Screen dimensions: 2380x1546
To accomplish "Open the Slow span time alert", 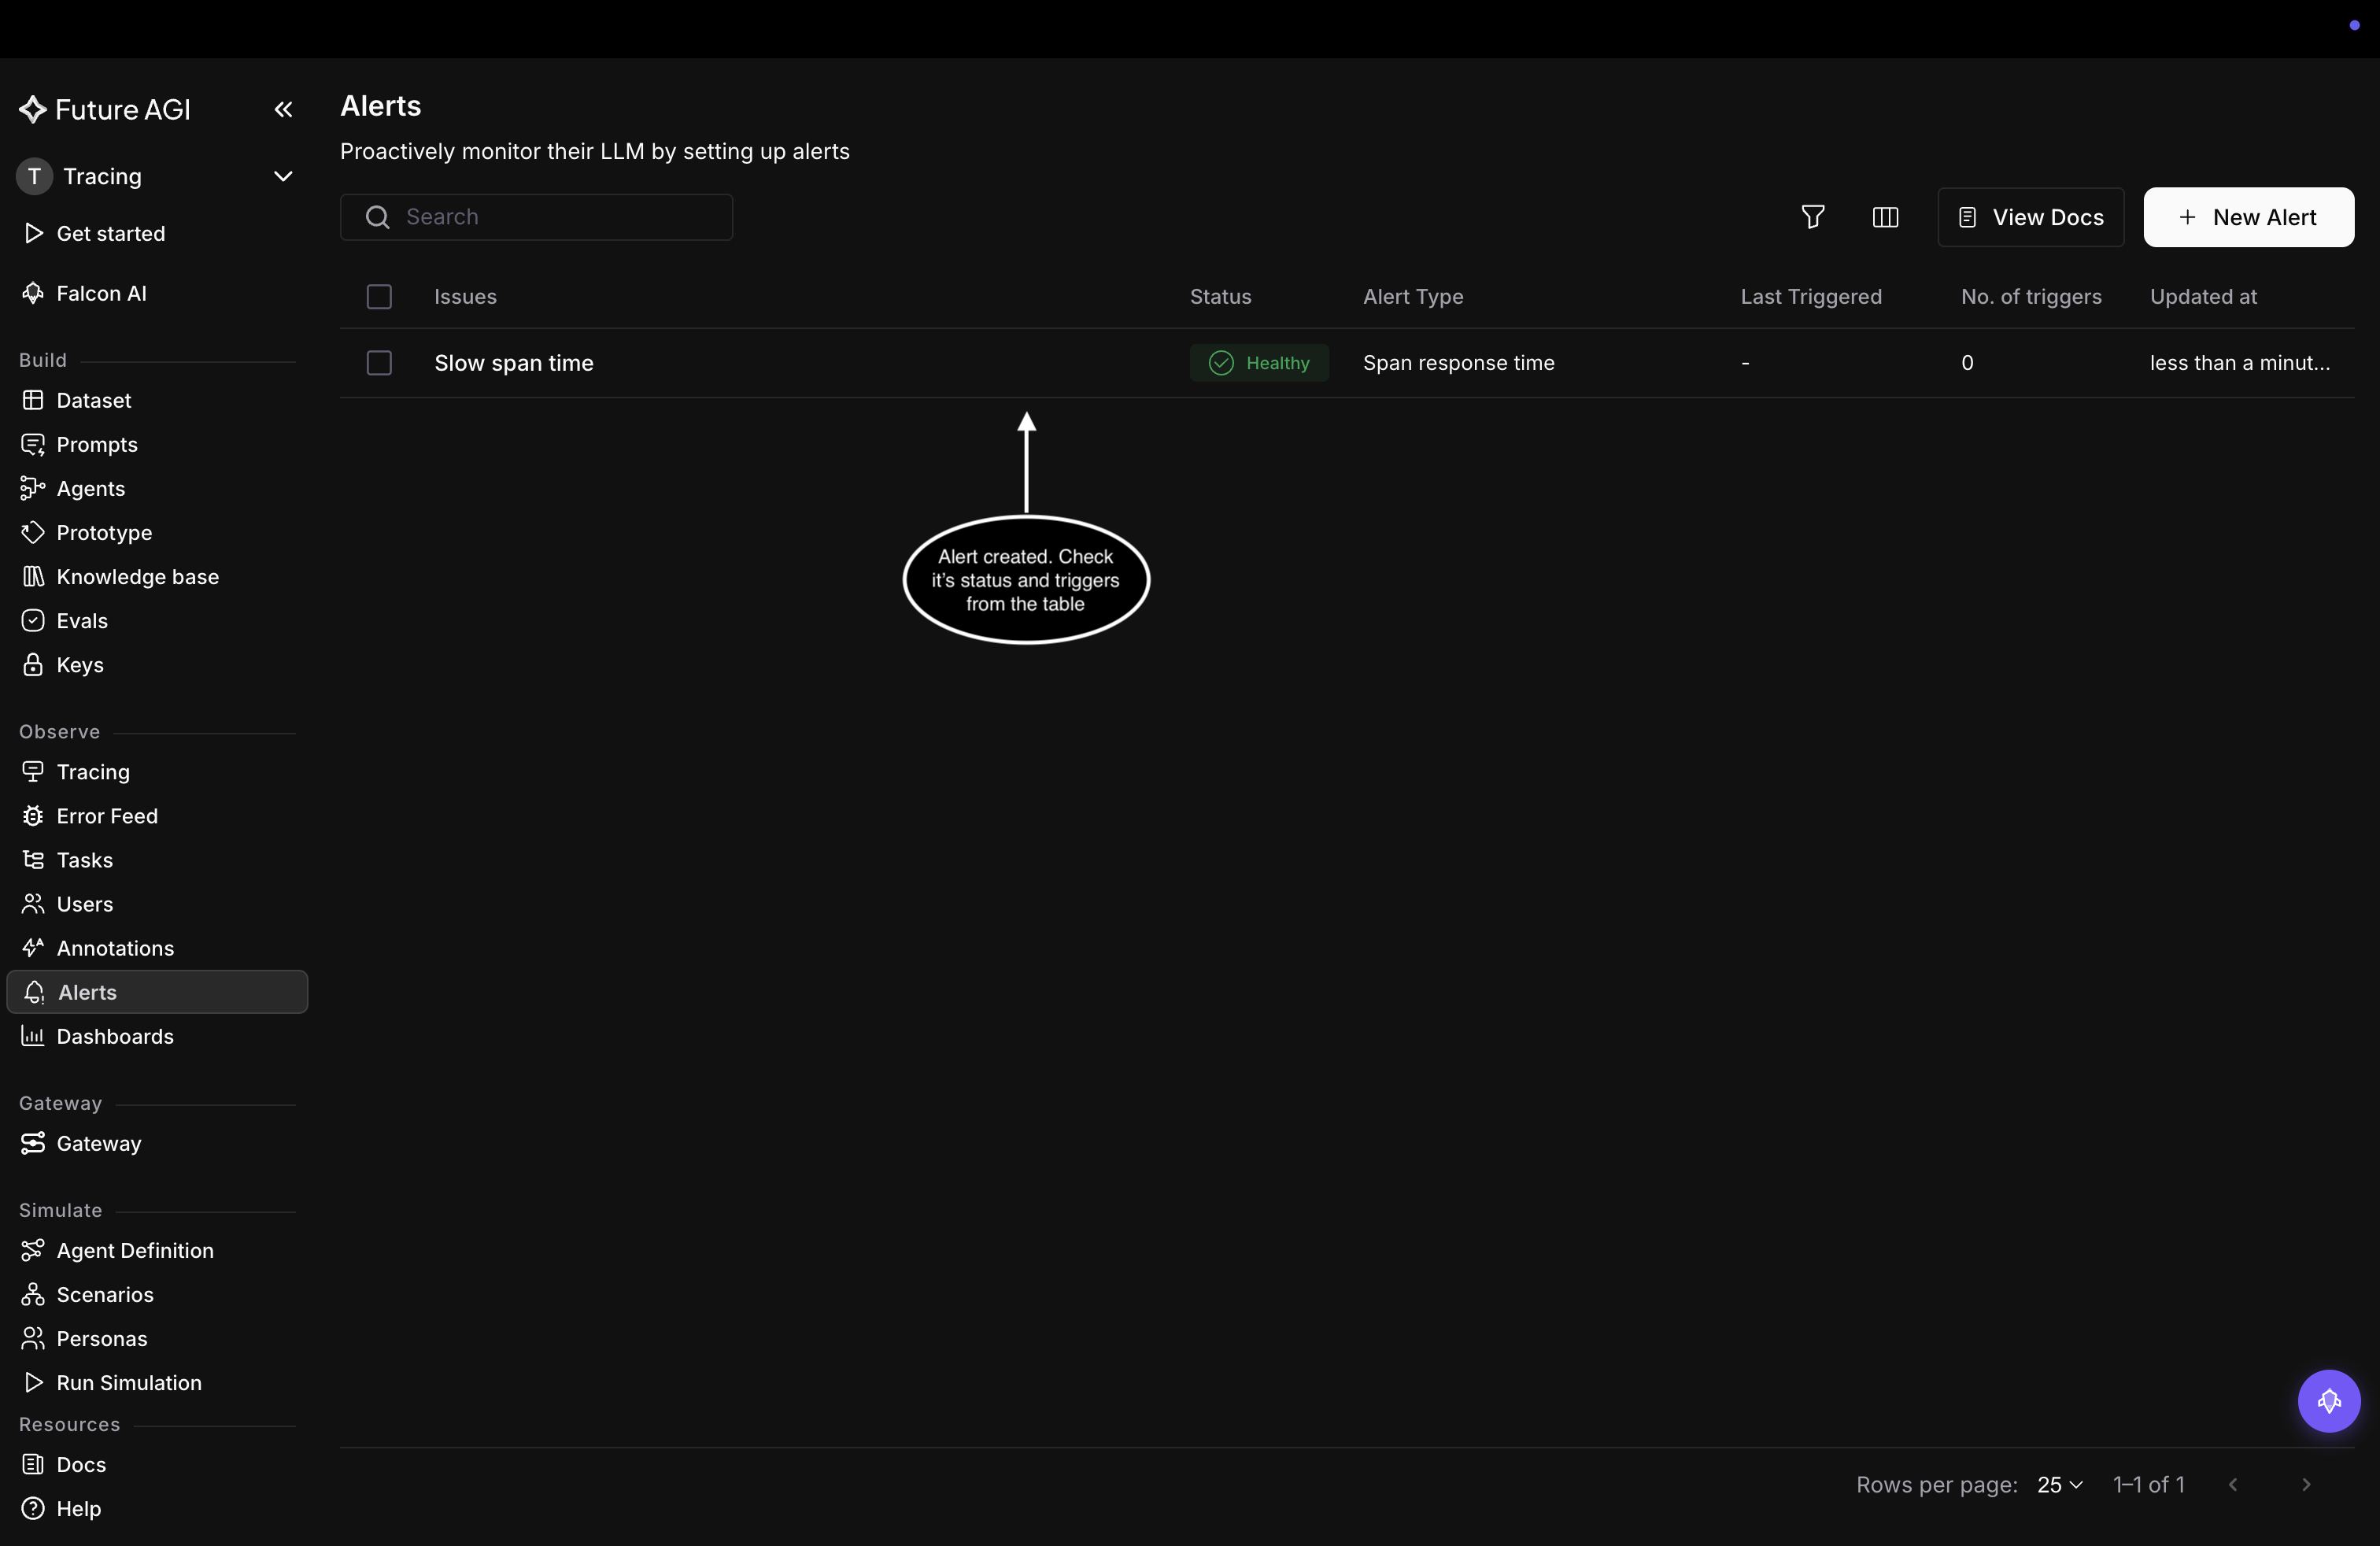I will [x=514, y=362].
